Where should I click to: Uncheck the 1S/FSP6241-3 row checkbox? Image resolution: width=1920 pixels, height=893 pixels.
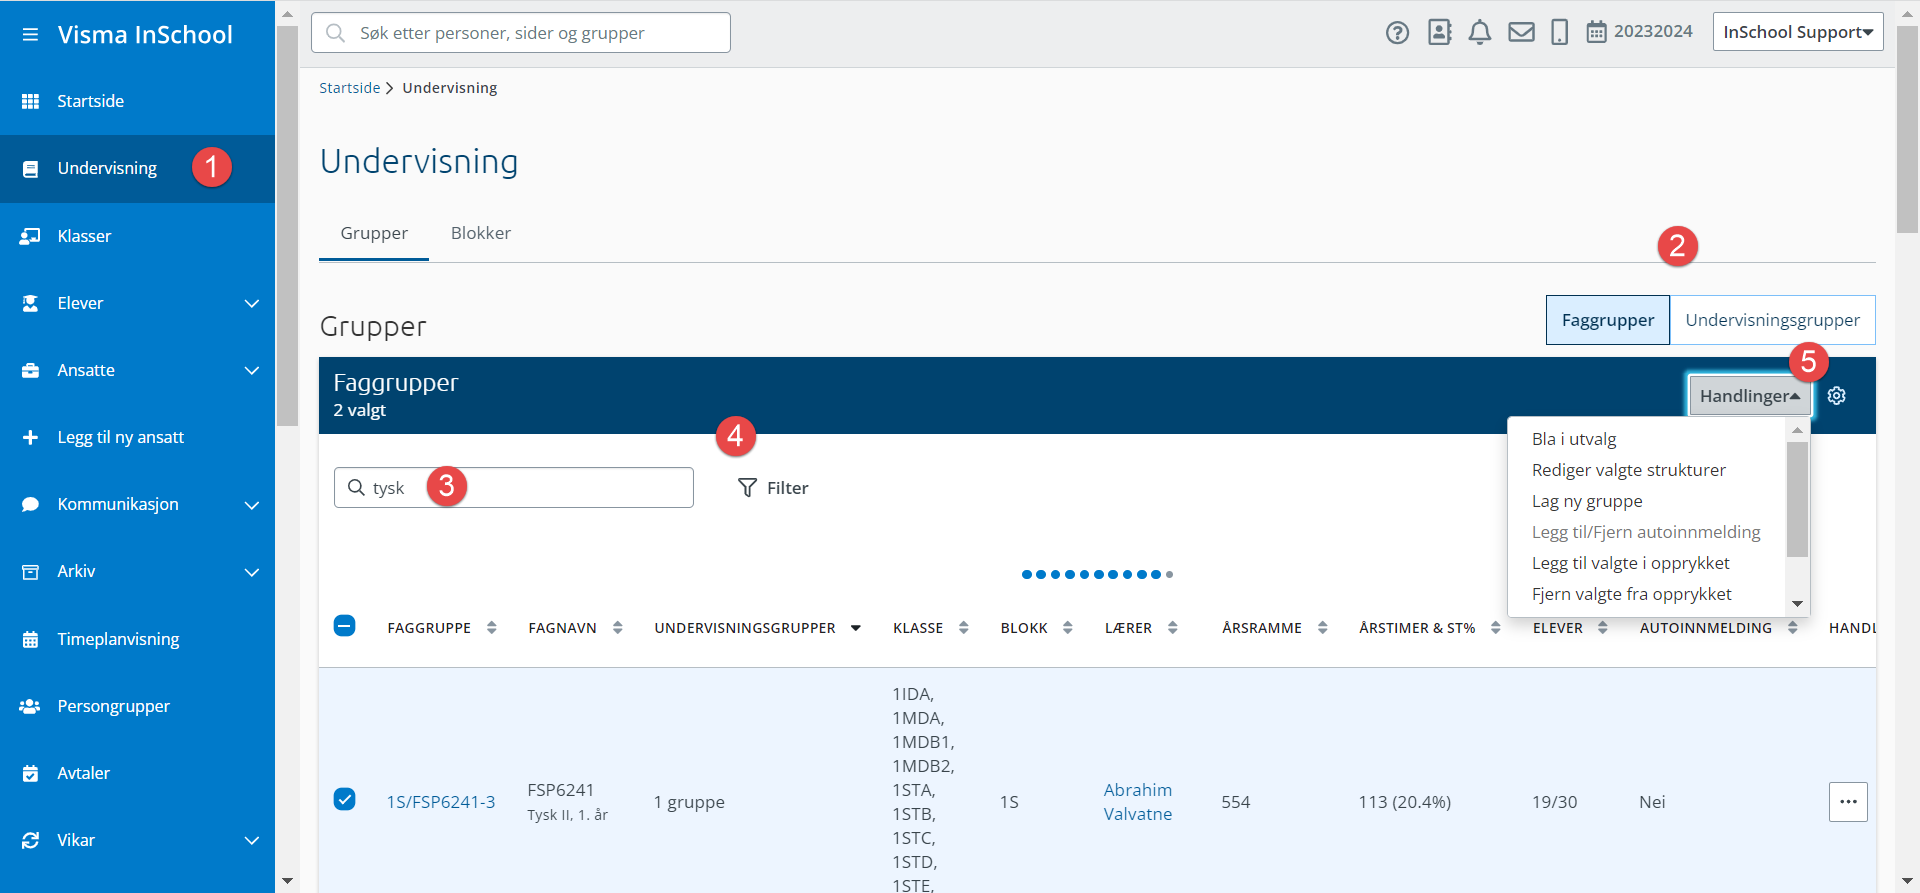coord(344,799)
